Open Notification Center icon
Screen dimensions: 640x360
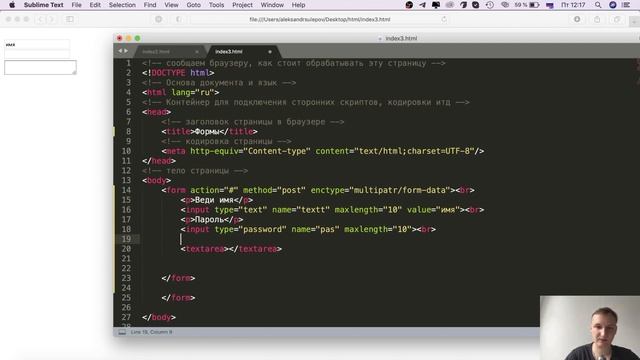[627, 5]
